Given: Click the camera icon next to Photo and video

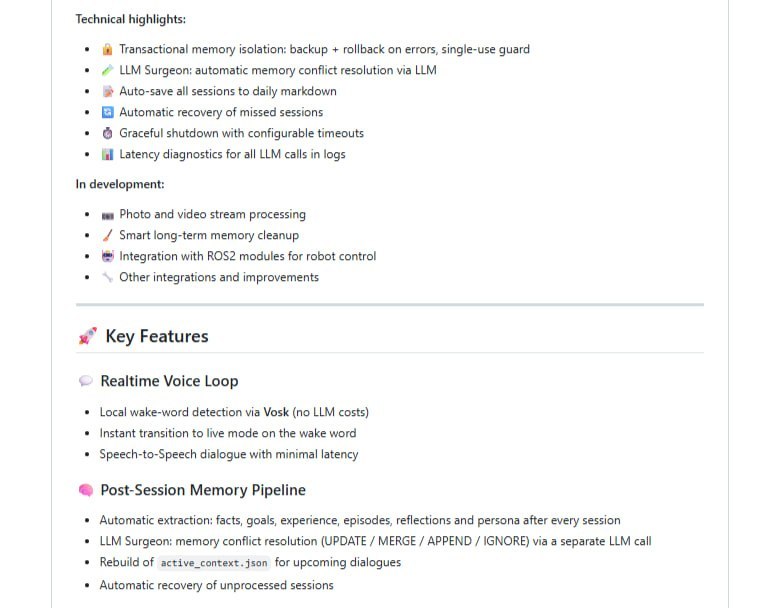Looking at the screenshot, I should pyautogui.click(x=107, y=215).
